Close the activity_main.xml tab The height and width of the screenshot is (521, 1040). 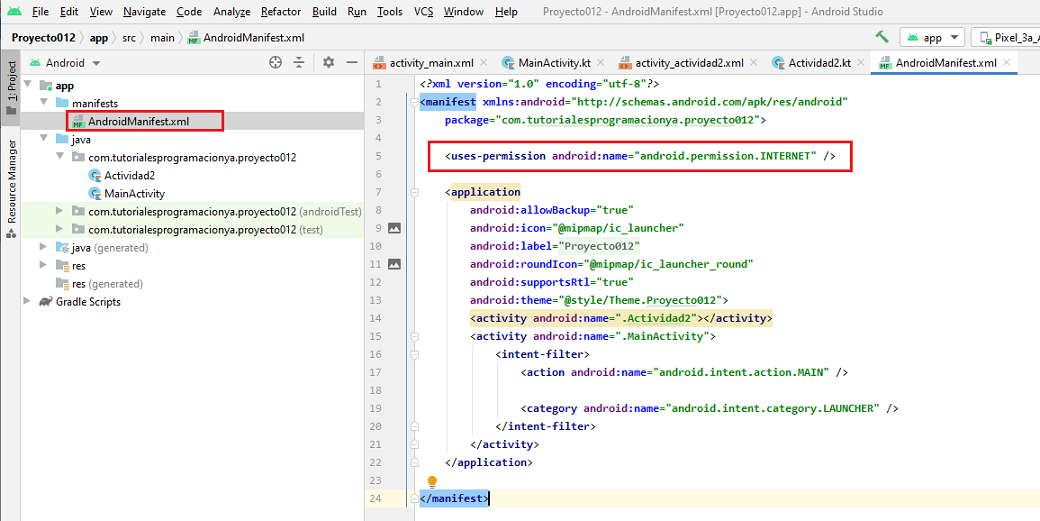point(484,62)
